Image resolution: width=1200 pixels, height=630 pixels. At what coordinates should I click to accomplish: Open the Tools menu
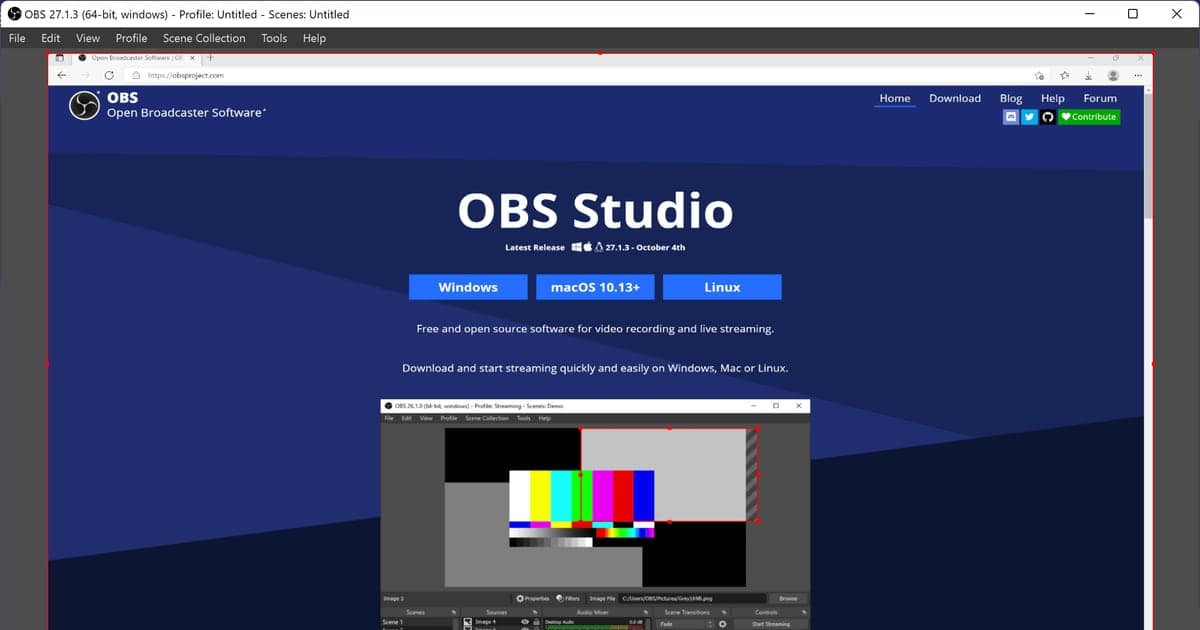pyautogui.click(x=274, y=38)
